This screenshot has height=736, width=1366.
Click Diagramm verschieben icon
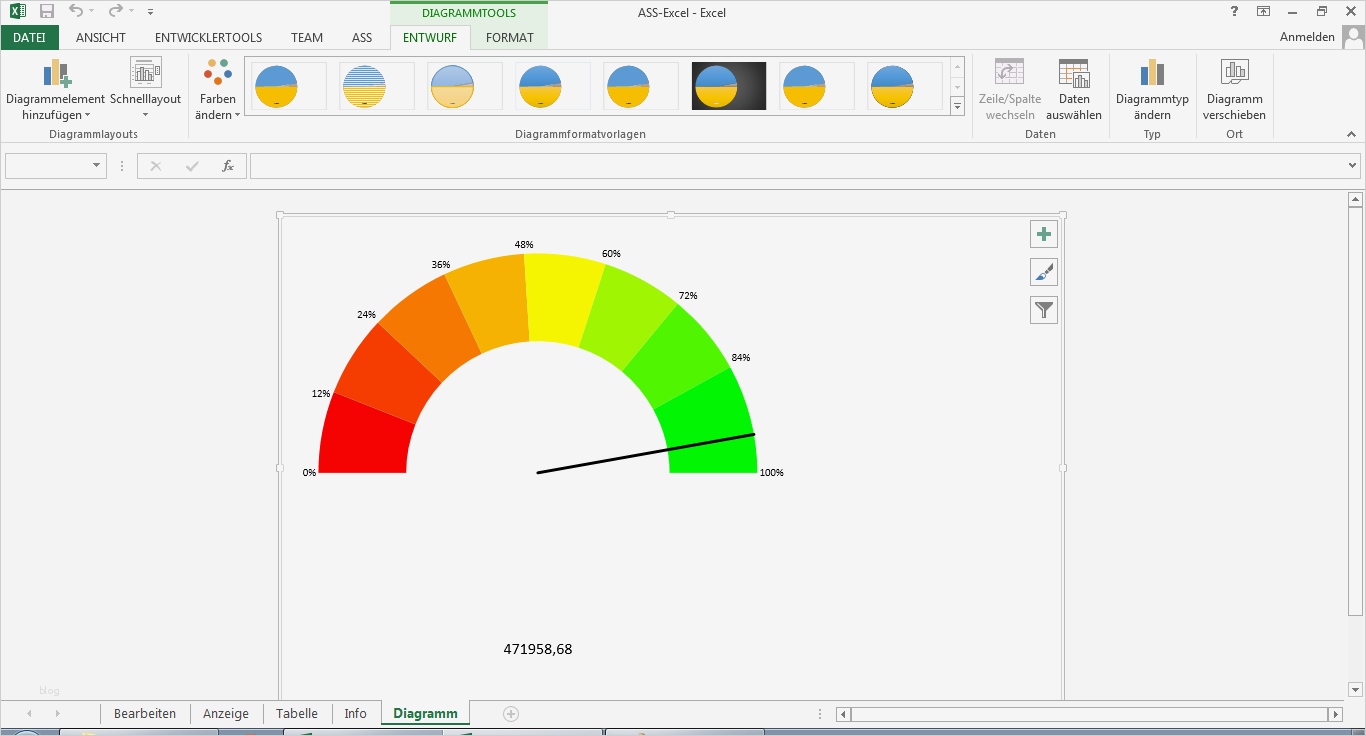1234,74
